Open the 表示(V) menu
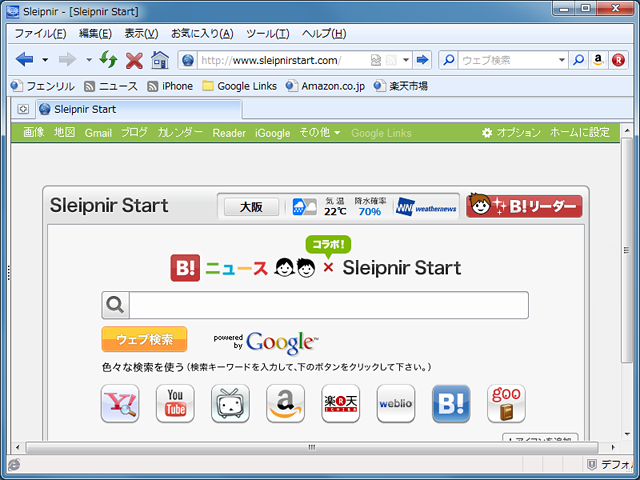The height and width of the screenshot is (480, 640). point(141,33)
